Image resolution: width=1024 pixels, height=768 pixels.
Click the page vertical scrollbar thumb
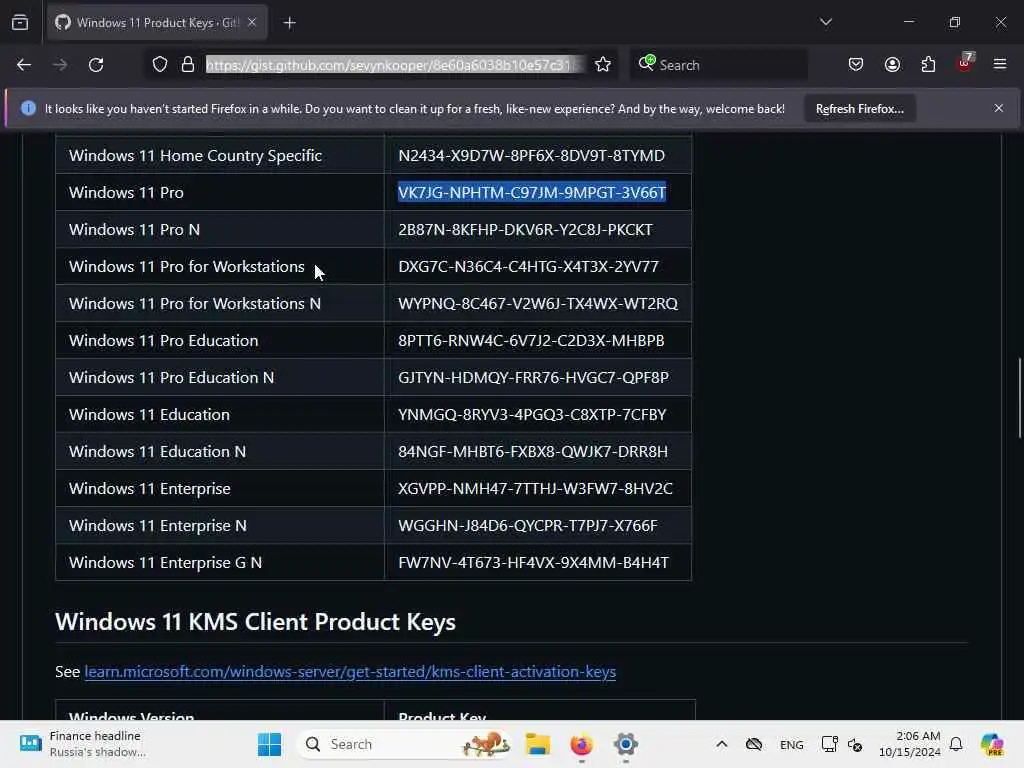tap(1019, 398)
